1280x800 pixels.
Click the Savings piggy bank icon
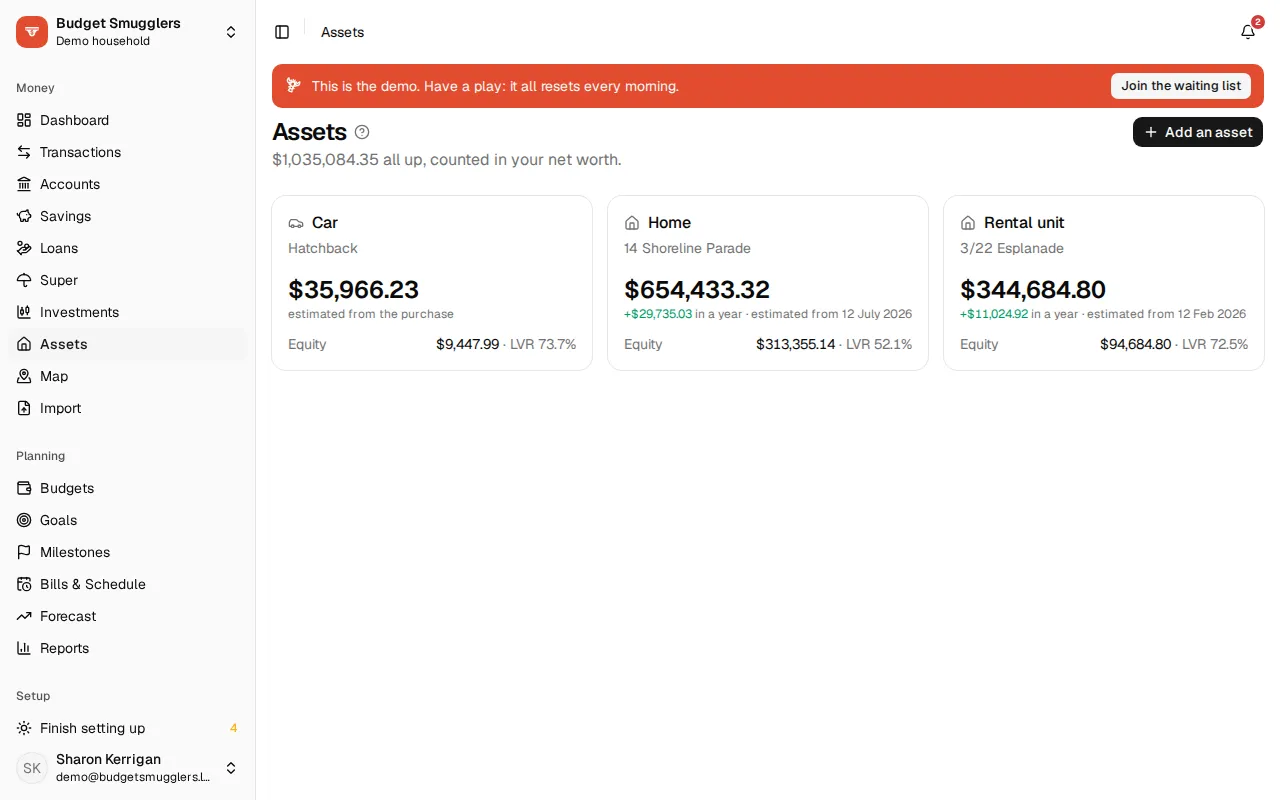coord(24,216)
